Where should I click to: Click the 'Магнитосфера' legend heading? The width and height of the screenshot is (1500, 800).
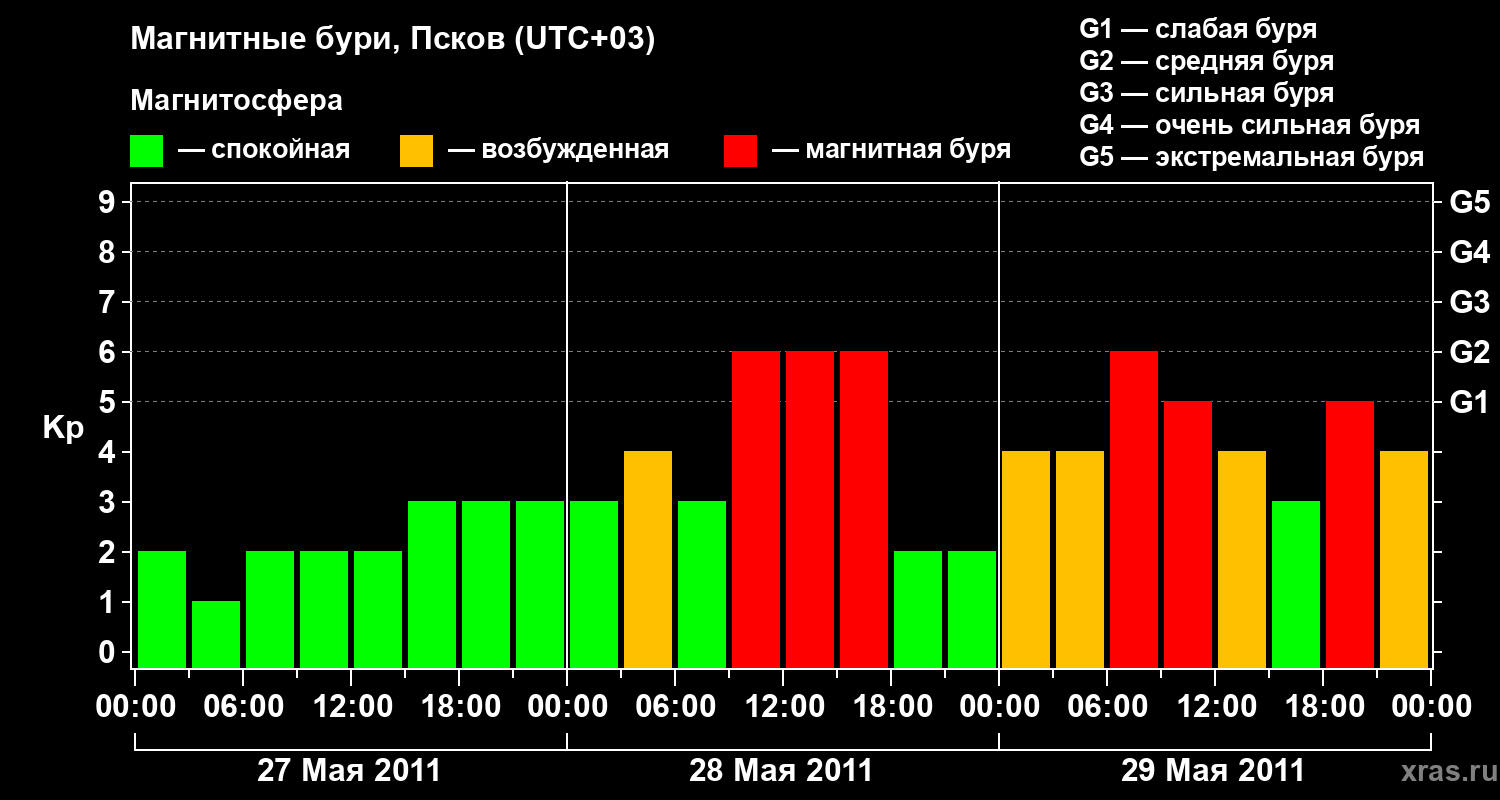[236, 101]
